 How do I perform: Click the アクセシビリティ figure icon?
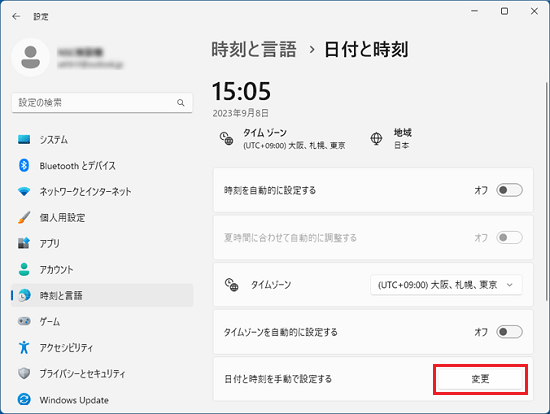(x=24, y=347)
